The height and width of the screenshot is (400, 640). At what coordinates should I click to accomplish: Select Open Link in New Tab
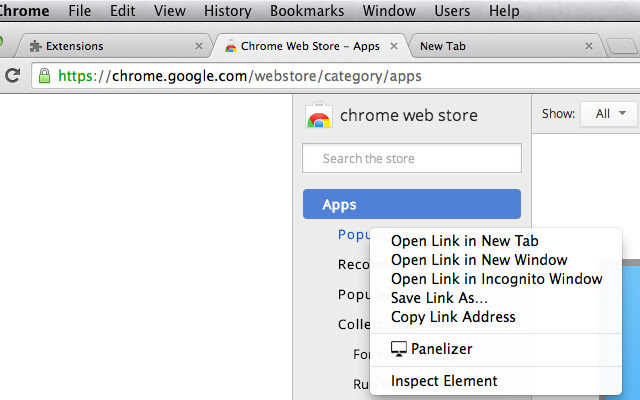click(464, 241)
